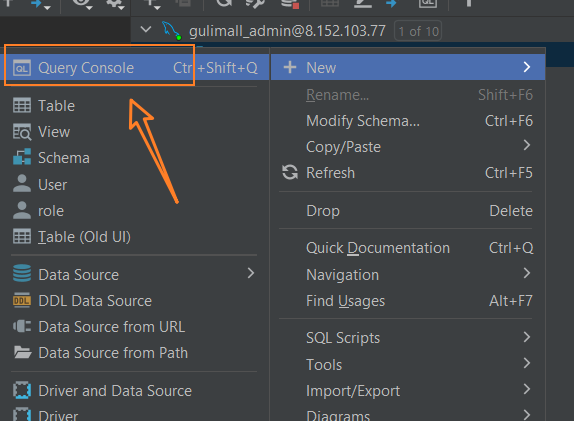Collapse the gulimall_admin data source node
The image size is (574, 421).
coord(146,29)
